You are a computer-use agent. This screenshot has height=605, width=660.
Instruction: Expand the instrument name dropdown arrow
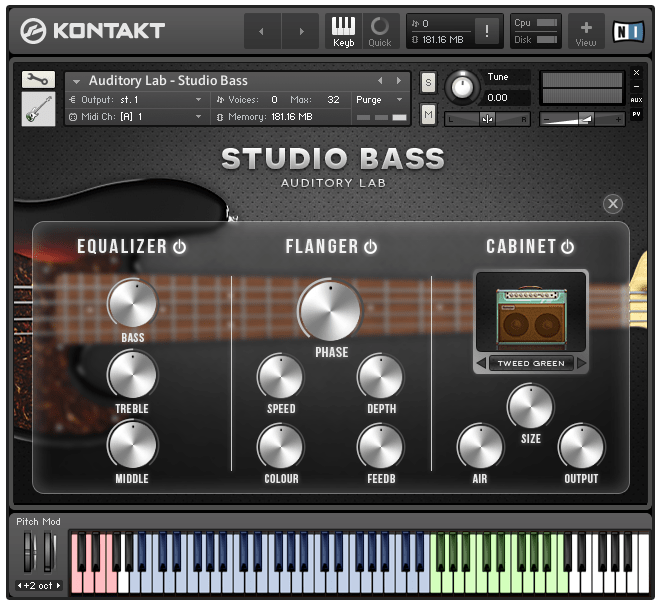pos(76,81)
